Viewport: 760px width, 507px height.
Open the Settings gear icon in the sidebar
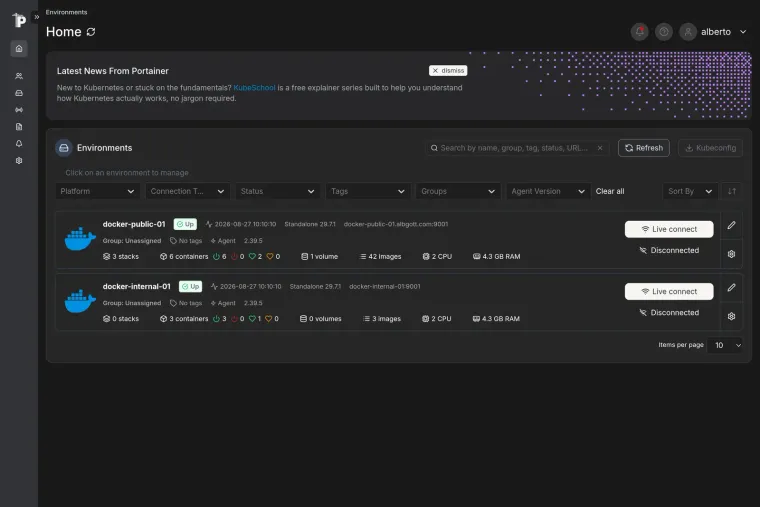coord(19,161)
